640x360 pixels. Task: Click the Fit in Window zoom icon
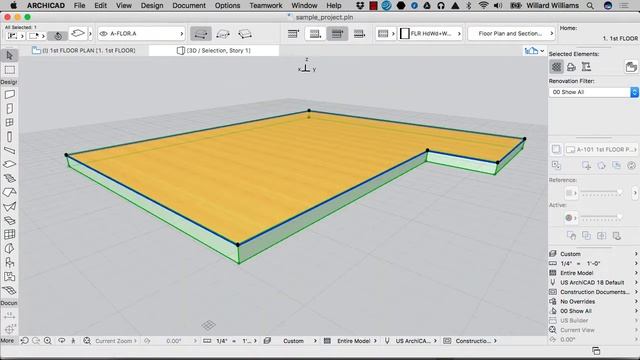(87, 340)
